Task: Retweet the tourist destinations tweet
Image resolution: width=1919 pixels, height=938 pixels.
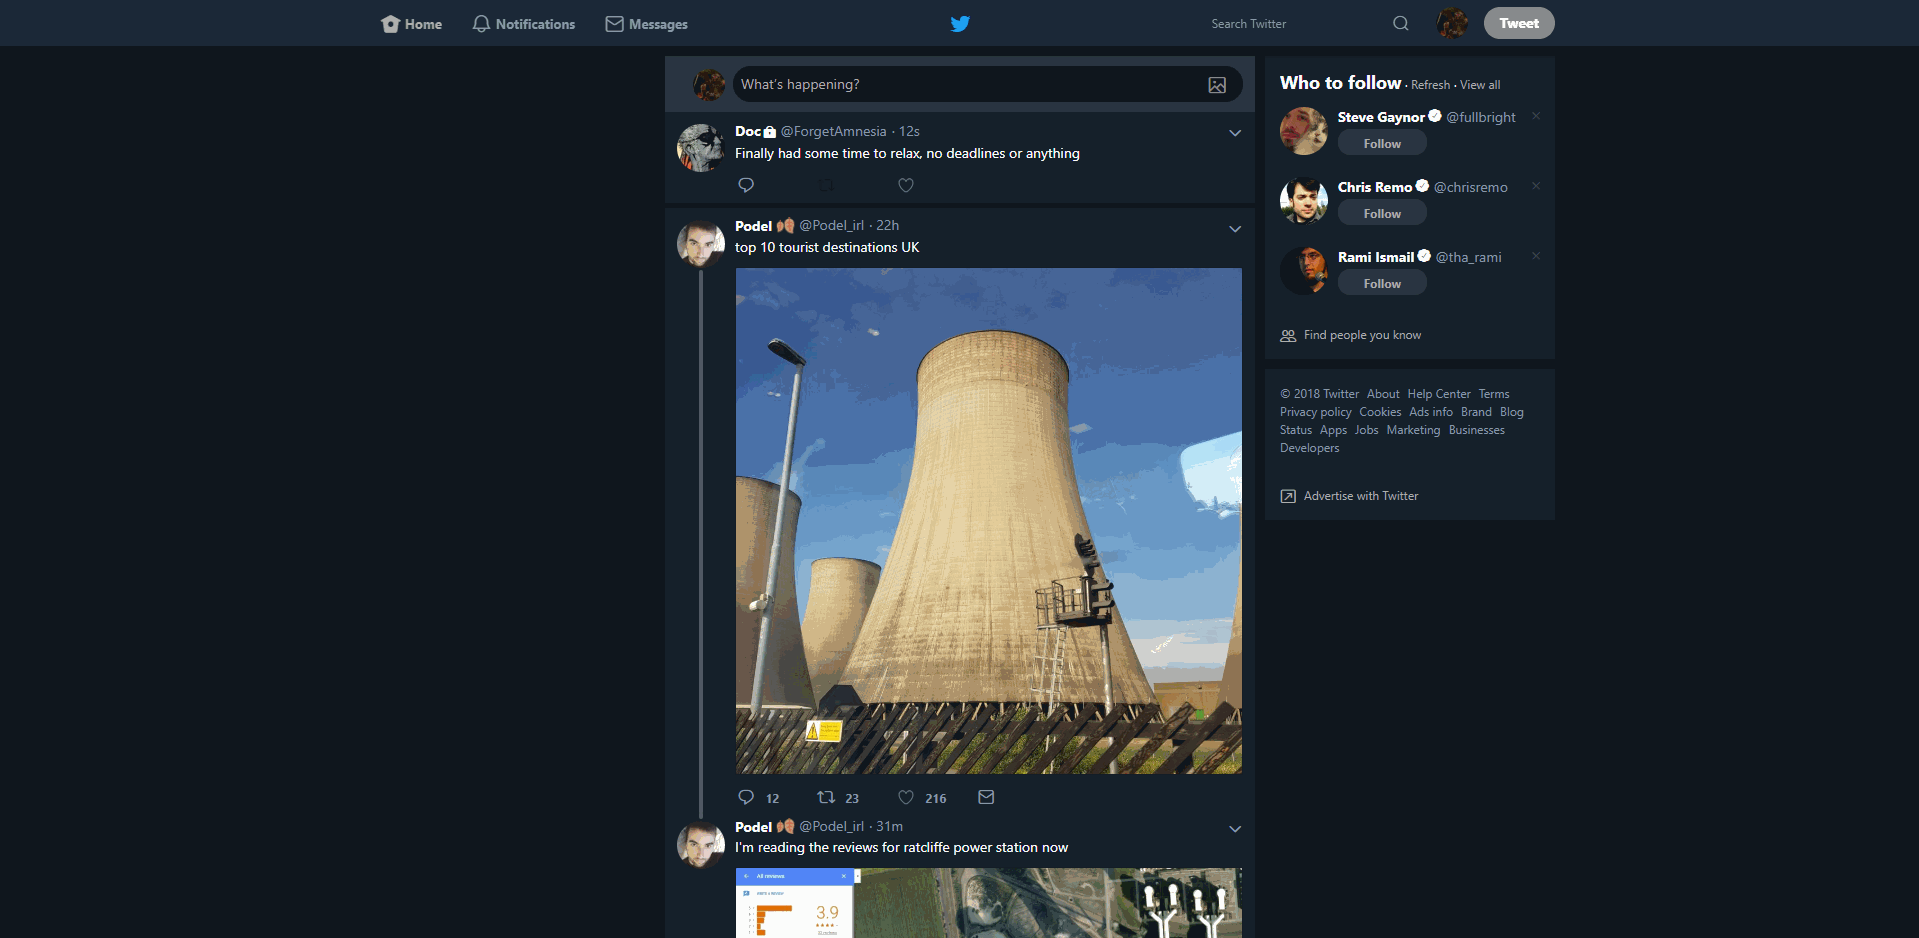Action: tap(826, 797)
